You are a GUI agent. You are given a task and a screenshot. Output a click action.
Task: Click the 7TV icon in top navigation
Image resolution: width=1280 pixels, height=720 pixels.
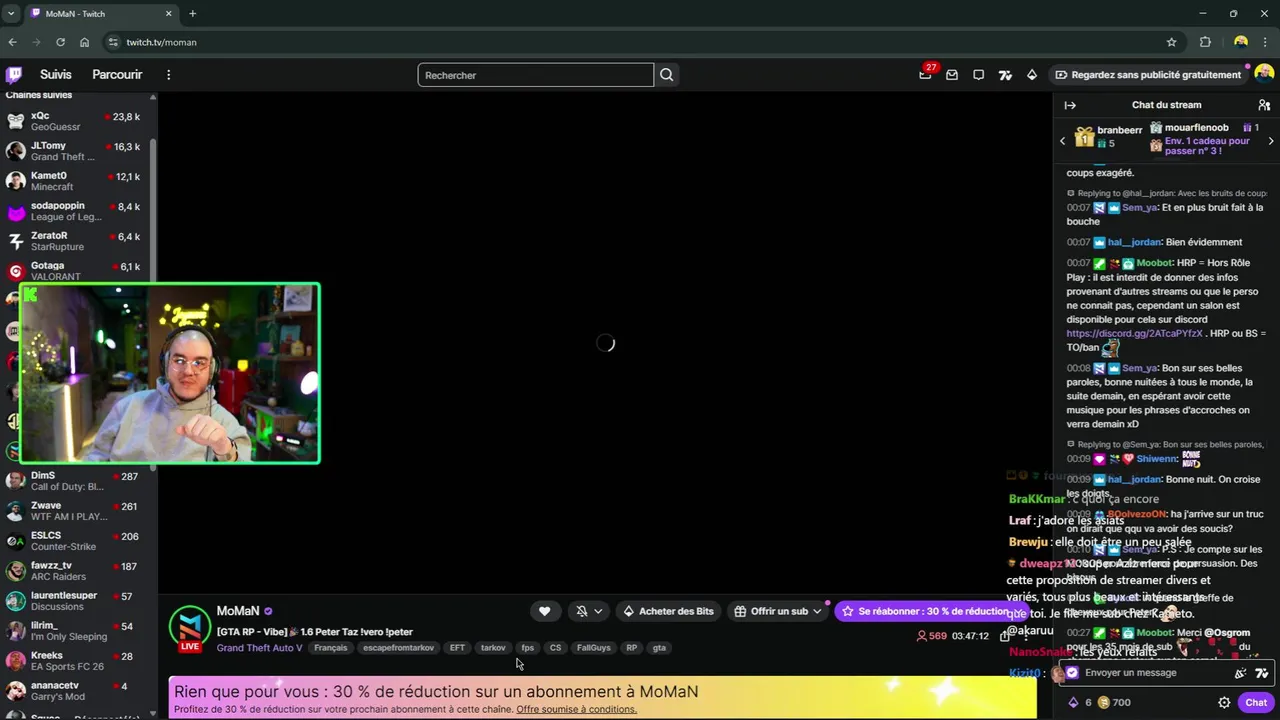[1005, 75]
